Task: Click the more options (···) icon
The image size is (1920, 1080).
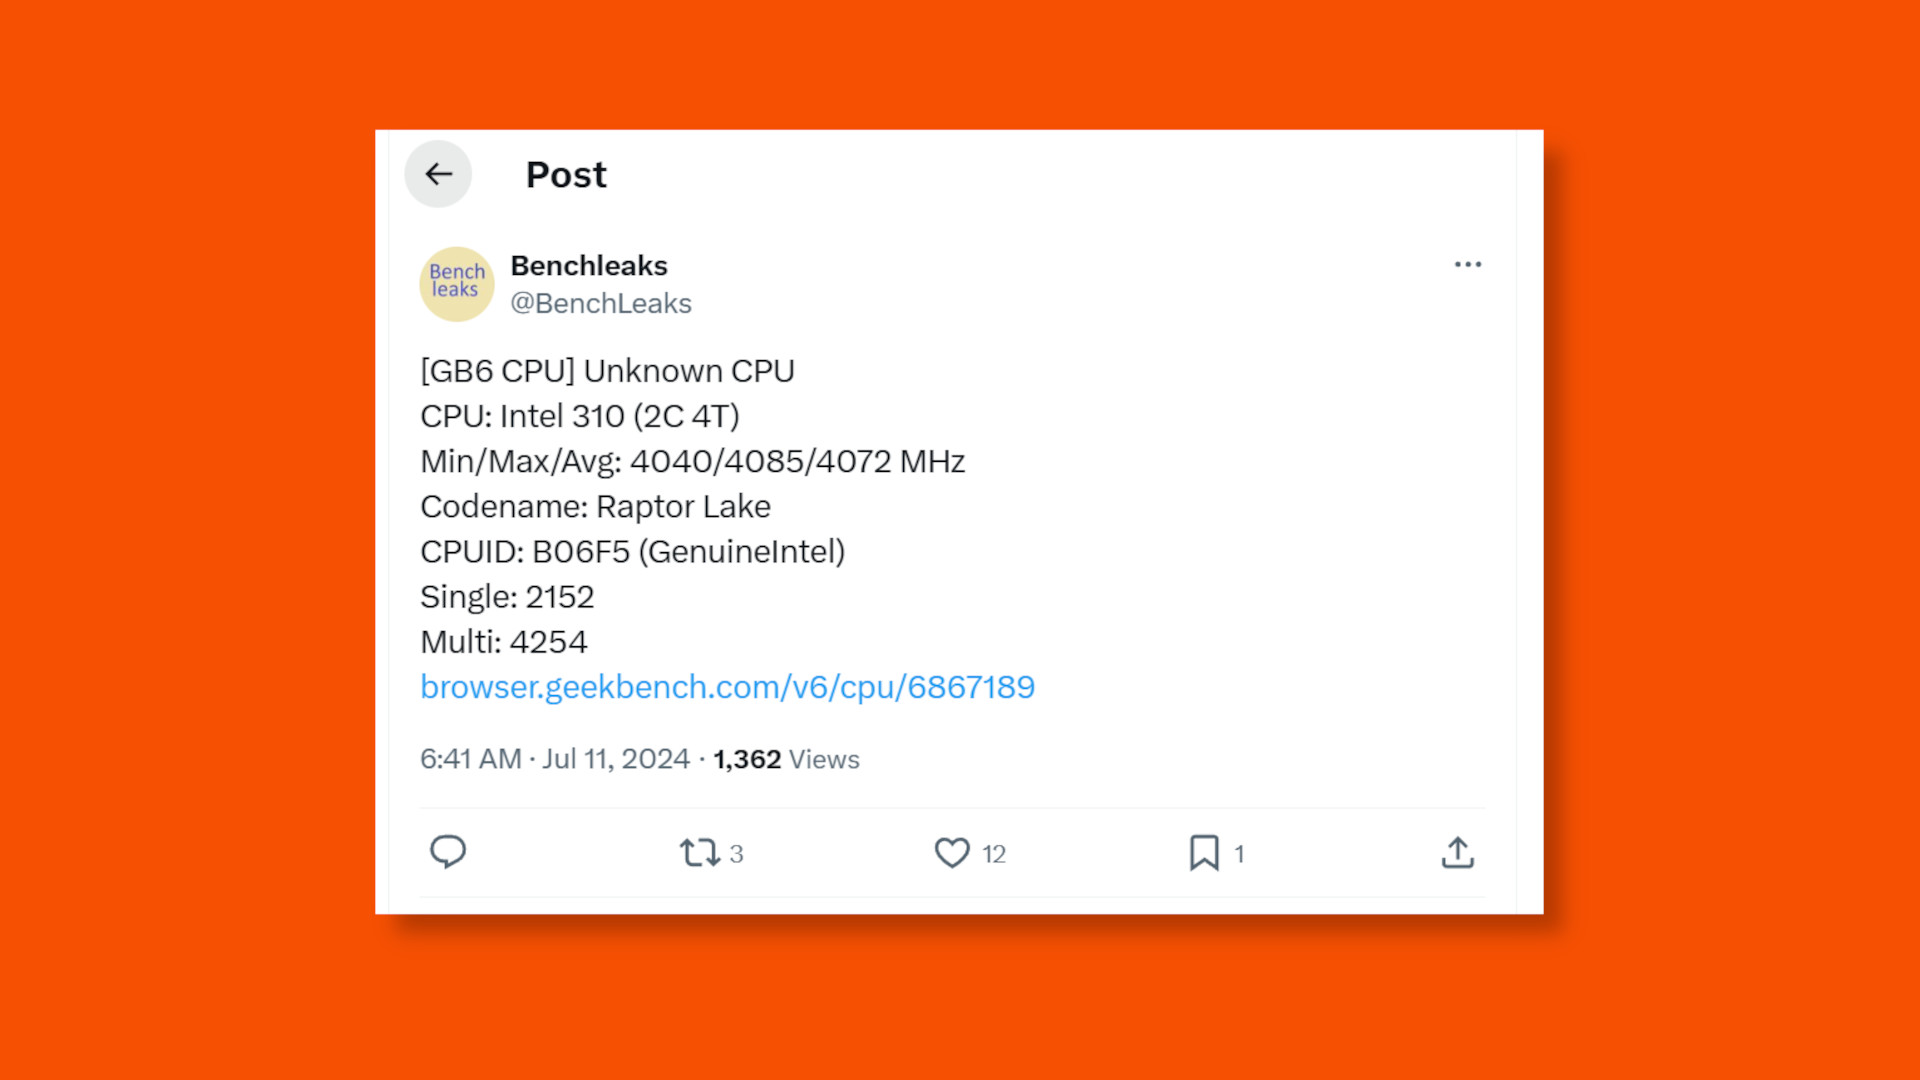Action: (1466, 264)
